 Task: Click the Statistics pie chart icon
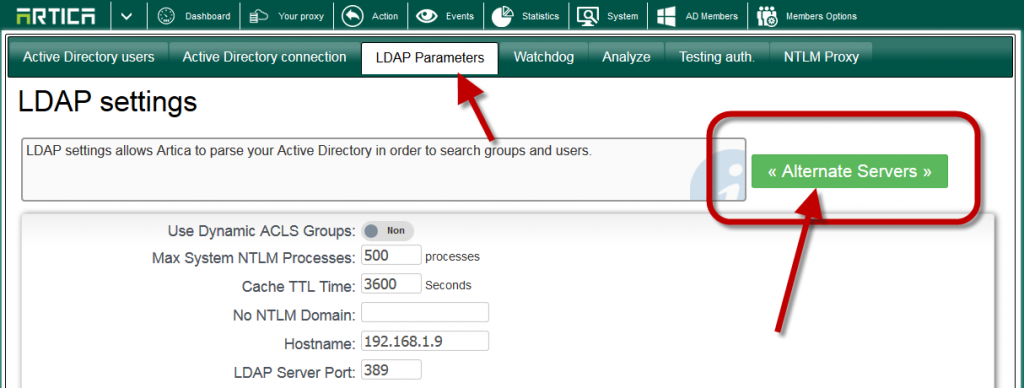(502, 16)
